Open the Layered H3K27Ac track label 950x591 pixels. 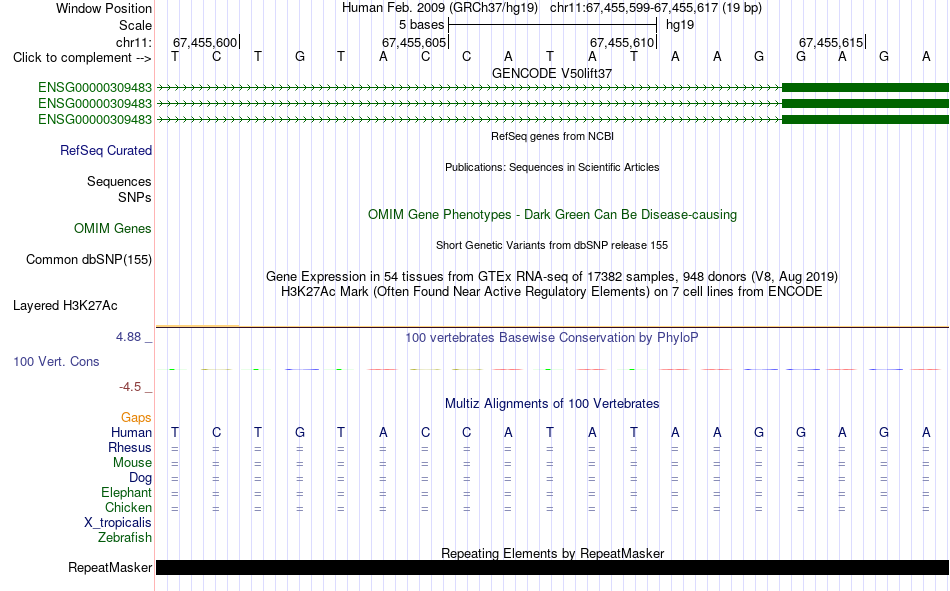click(65, 306)
